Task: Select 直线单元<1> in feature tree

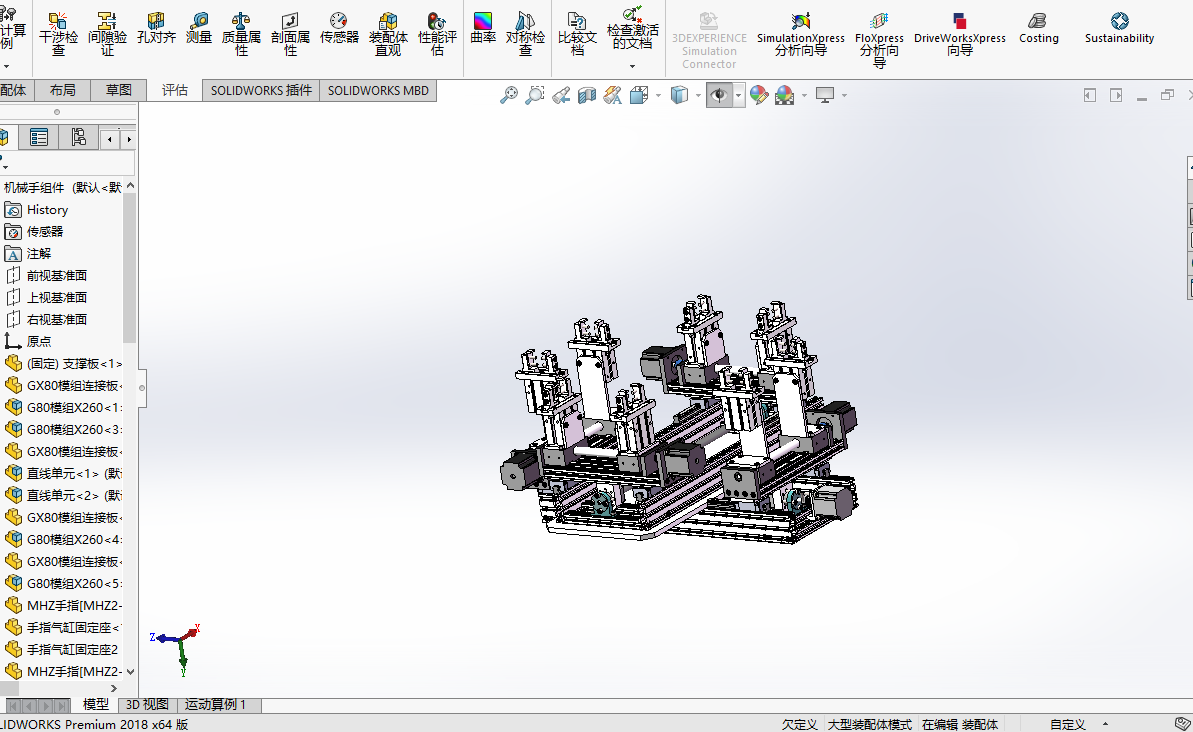Action: point(75,474)
